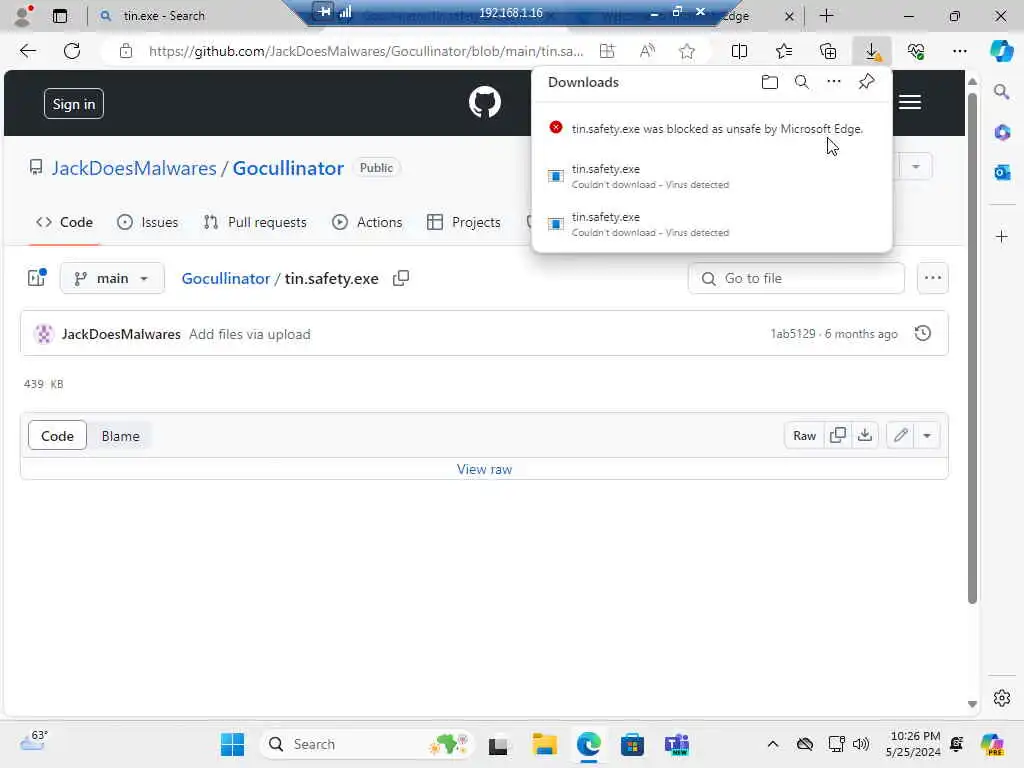Click the page vertical scrollbar thumb
Screen dimensions: 1024x768
pos(972,349)
